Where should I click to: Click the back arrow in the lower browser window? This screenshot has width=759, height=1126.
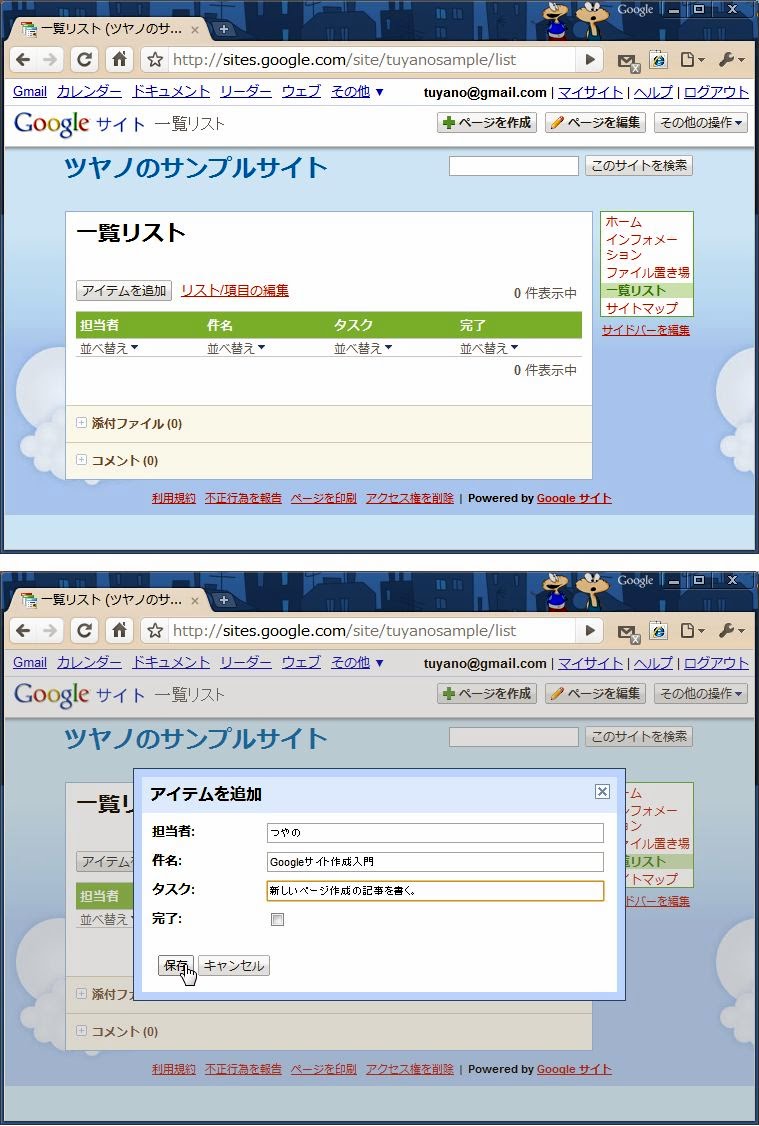(22, 631)
